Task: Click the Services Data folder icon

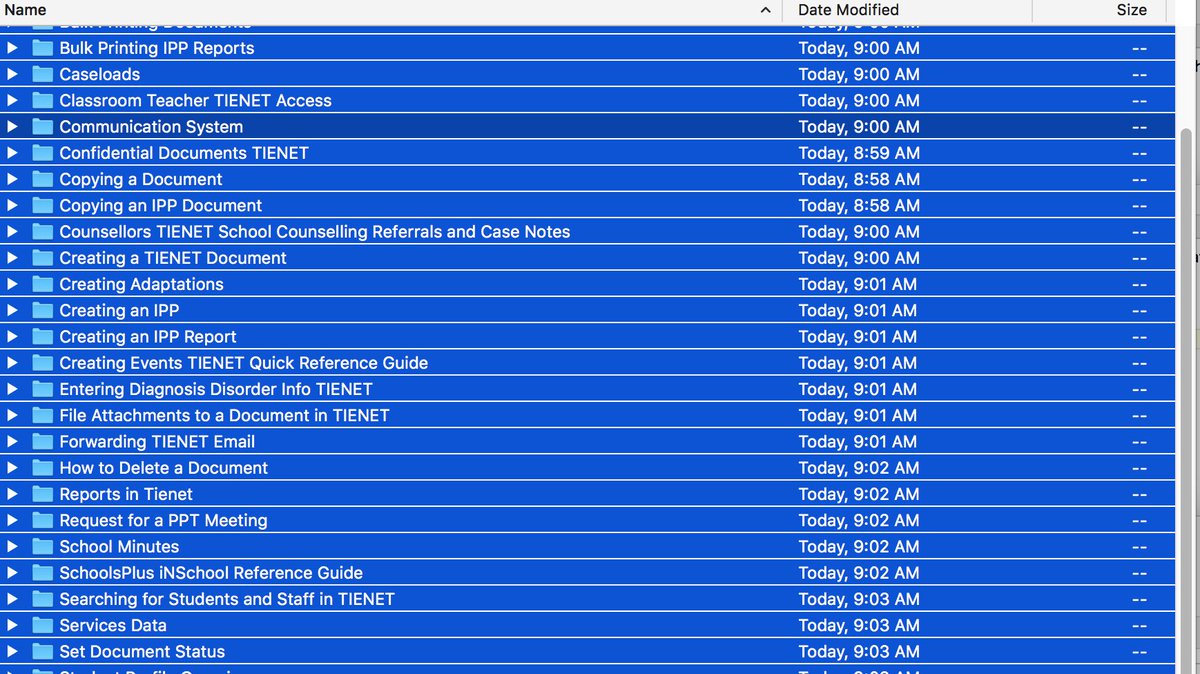Action: click(x=42, y=625)
